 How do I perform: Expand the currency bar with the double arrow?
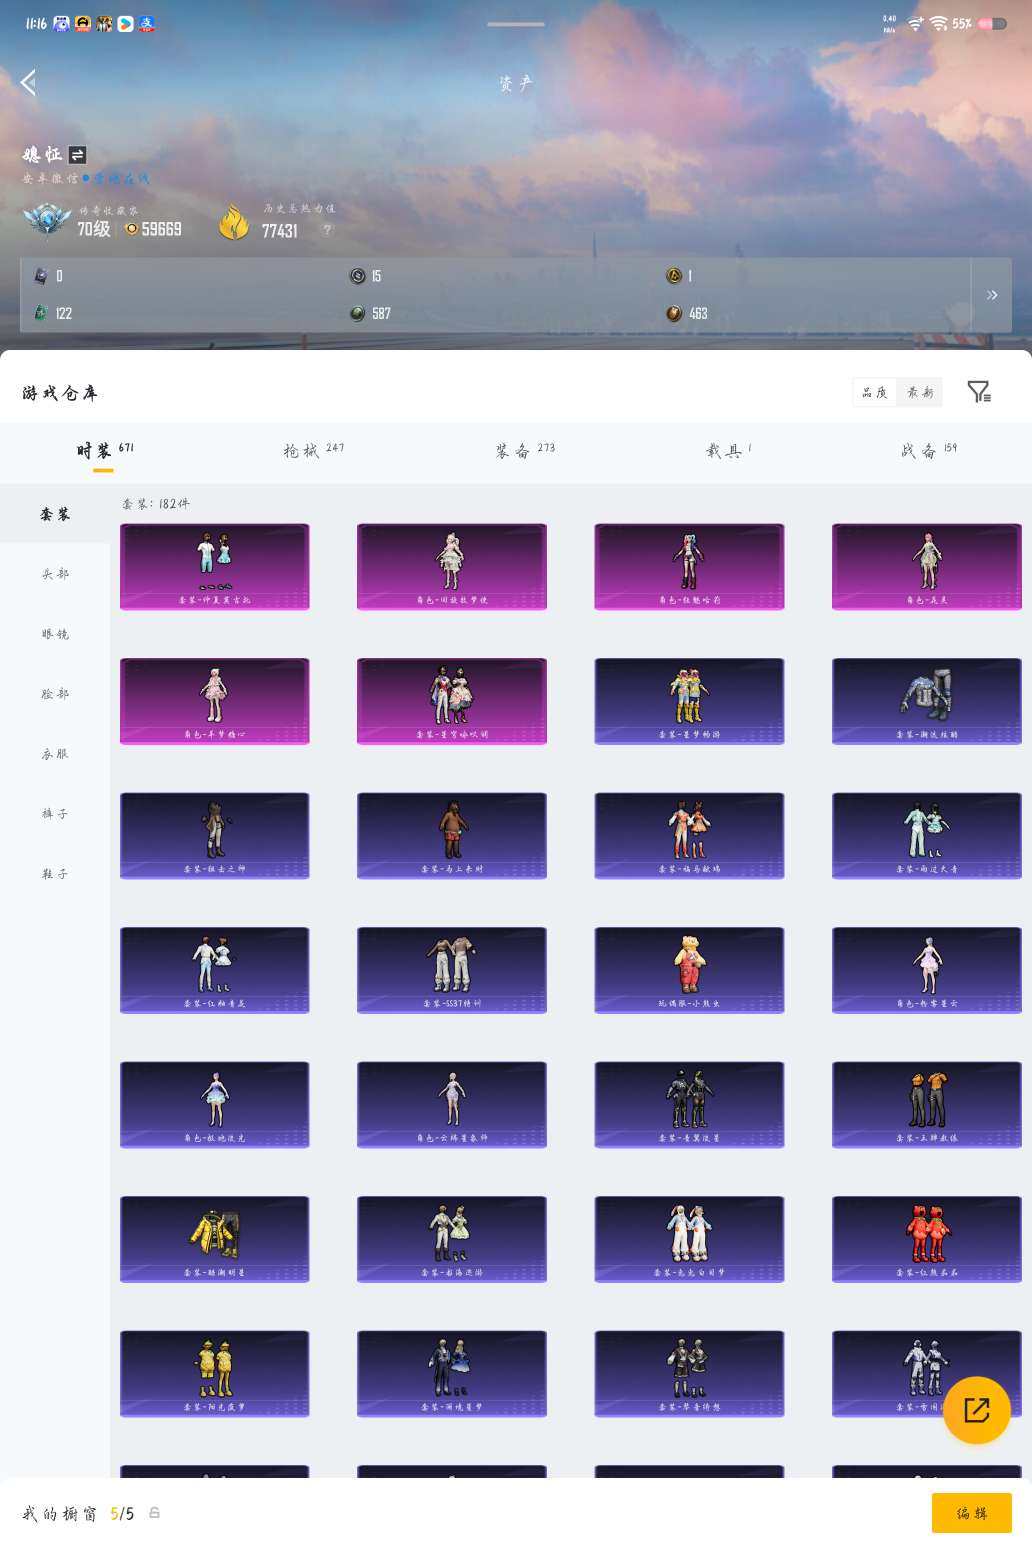click(x=993, y=294)
